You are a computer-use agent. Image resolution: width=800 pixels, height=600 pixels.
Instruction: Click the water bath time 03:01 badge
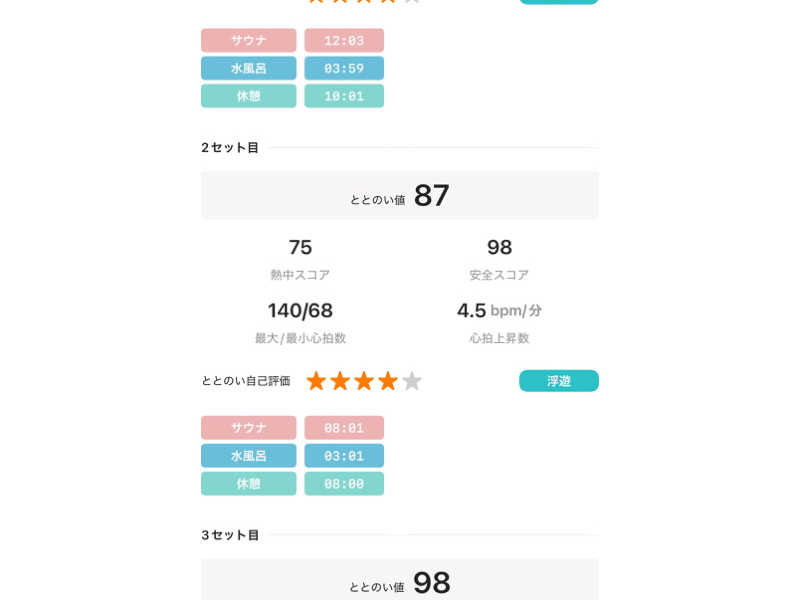344,456
